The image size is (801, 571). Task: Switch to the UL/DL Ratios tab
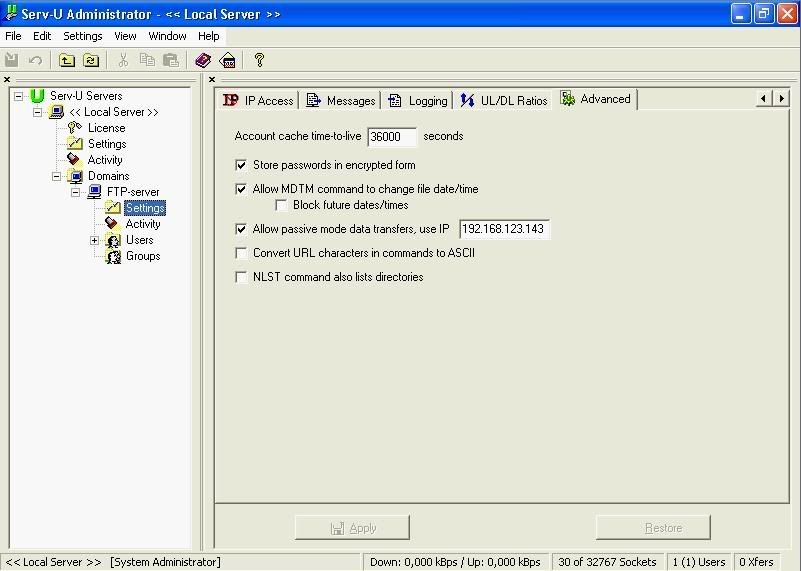(504, 100)
